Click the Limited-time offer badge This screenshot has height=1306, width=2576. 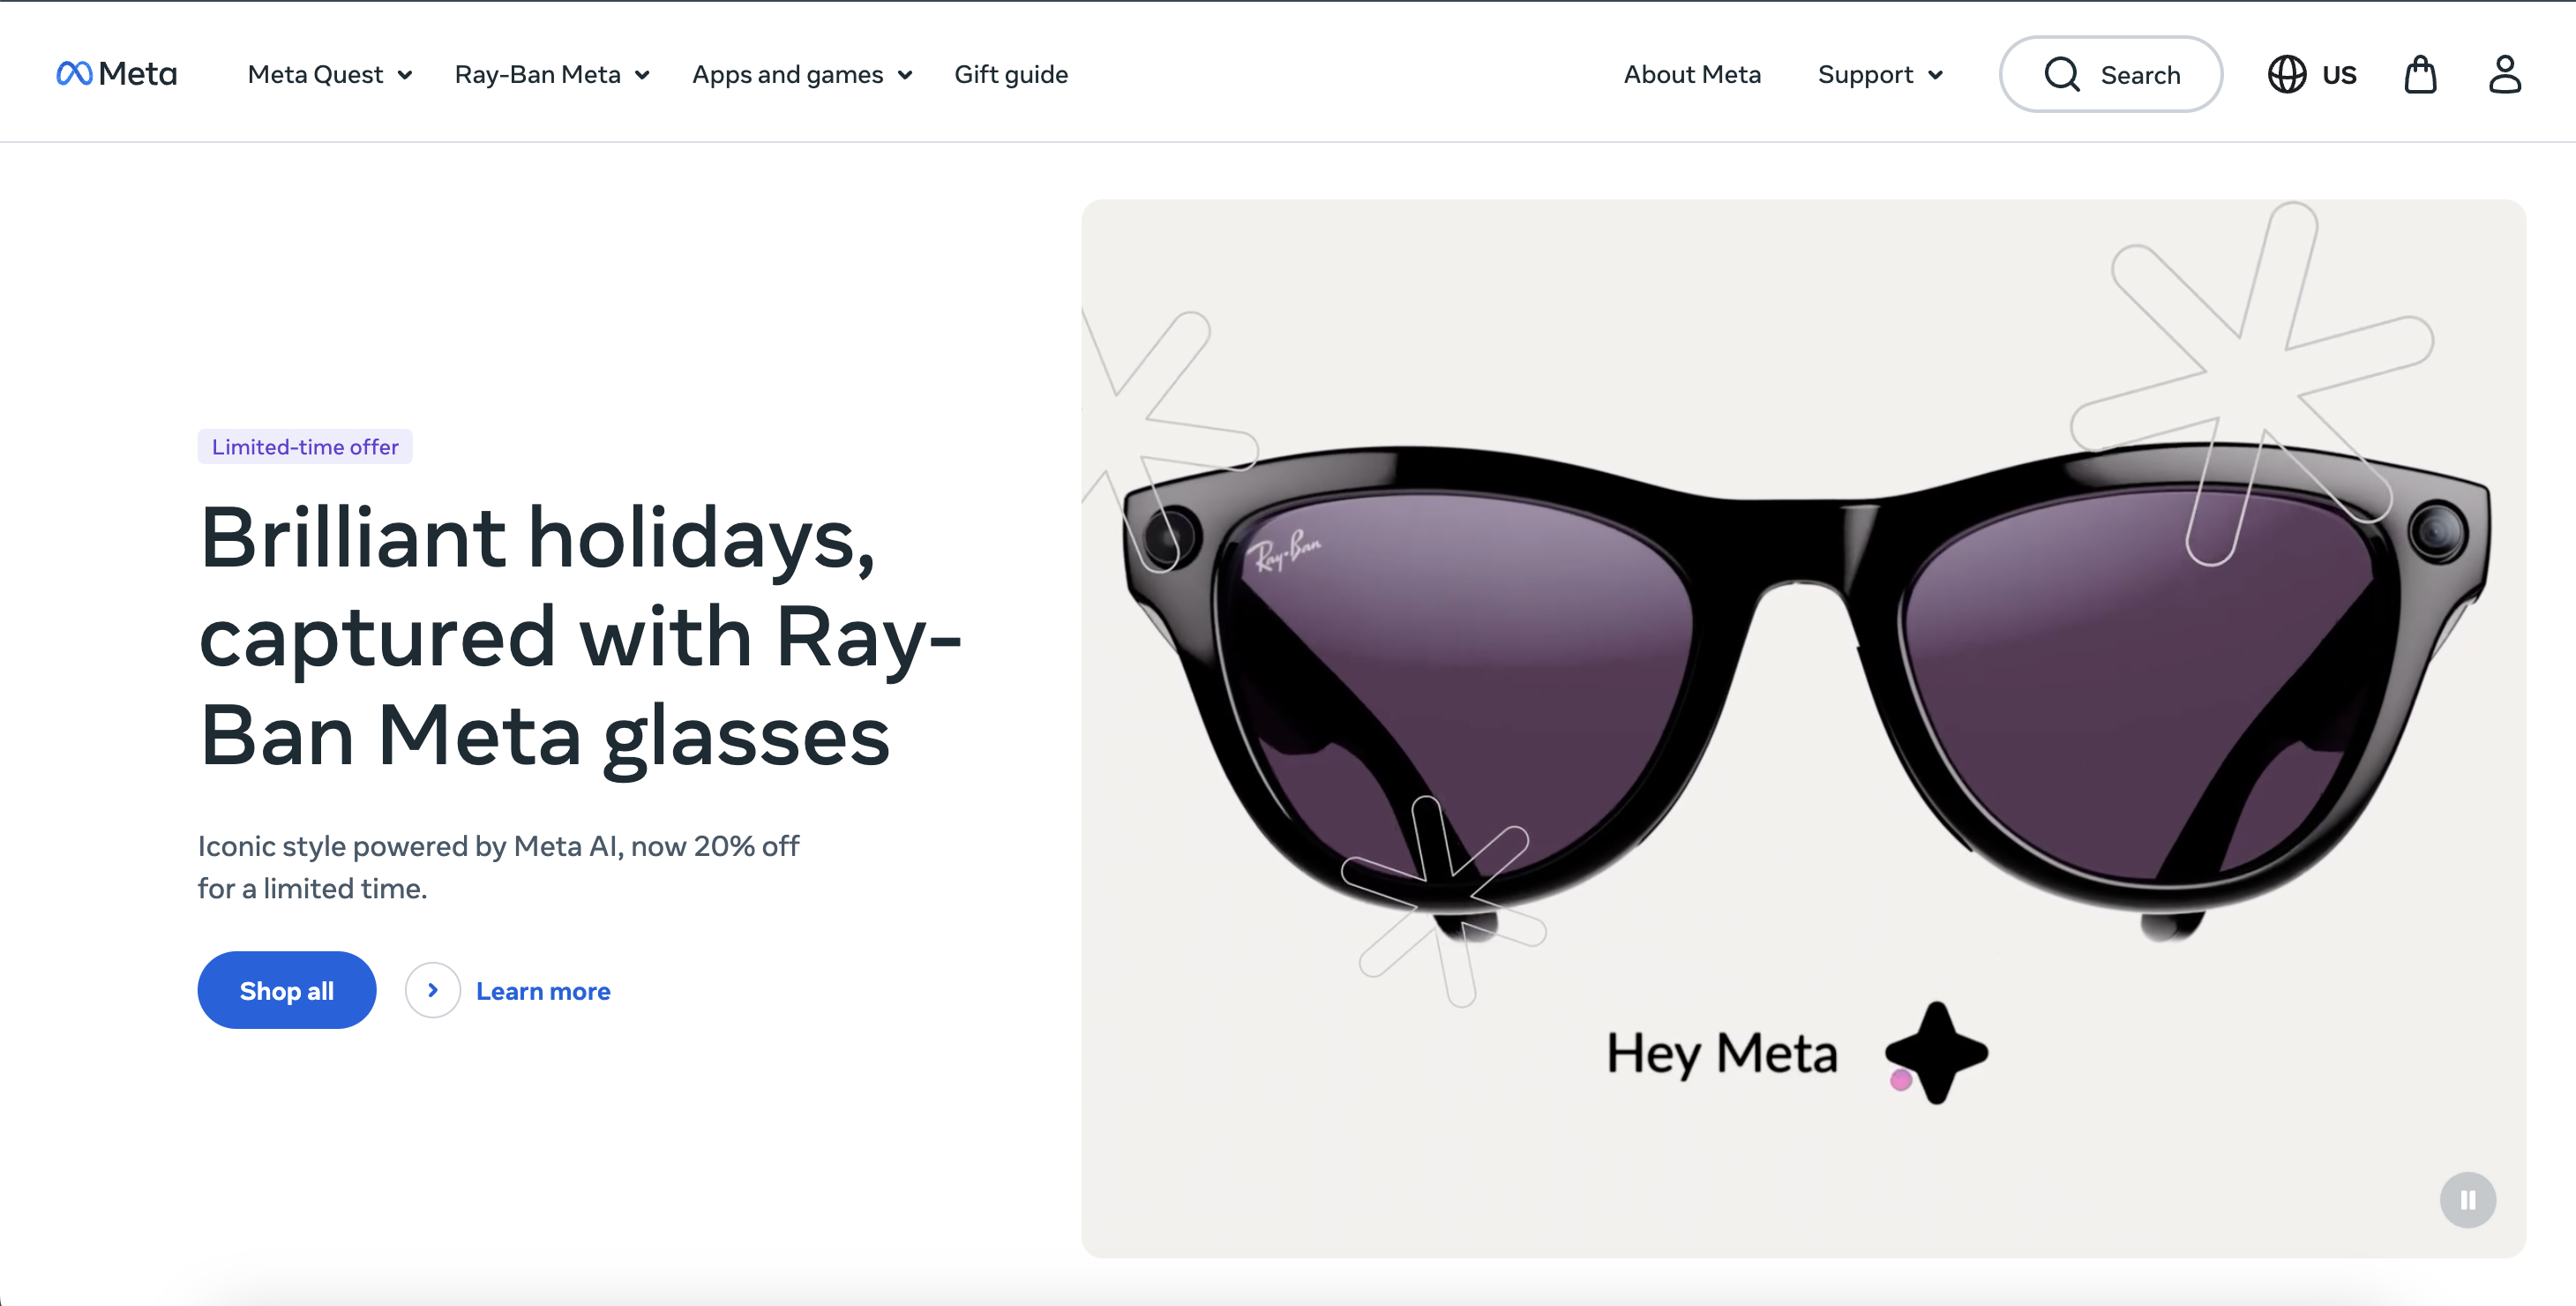(305, 447)
